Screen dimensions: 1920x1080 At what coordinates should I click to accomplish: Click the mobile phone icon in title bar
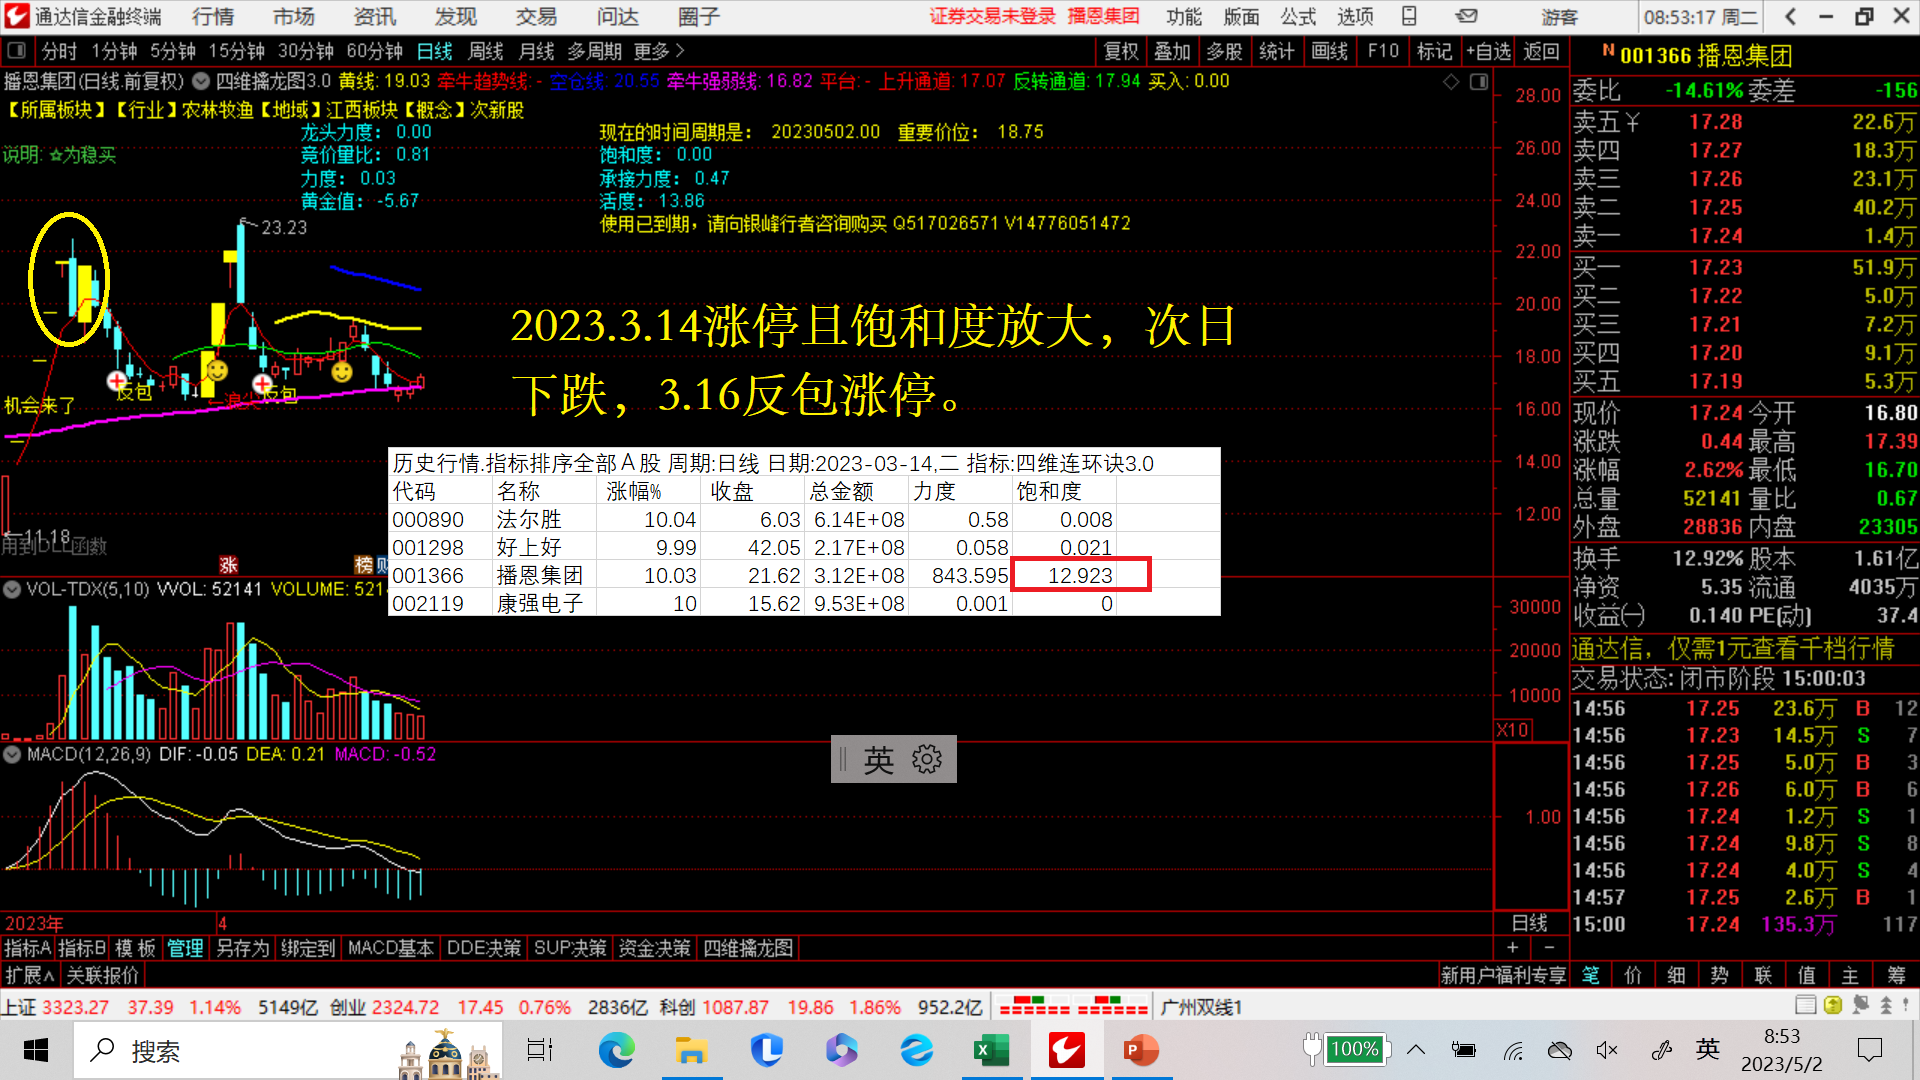point(1409,16)
